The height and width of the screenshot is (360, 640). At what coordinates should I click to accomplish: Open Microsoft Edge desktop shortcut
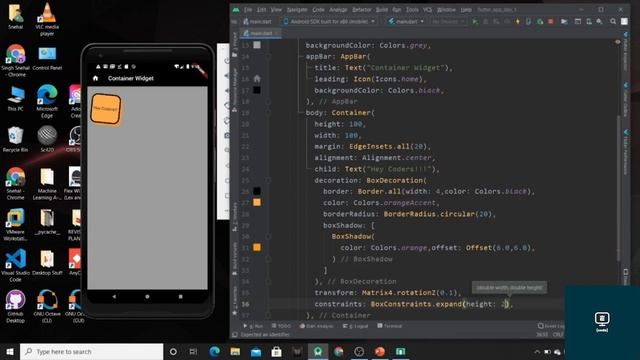coord(47,101)
